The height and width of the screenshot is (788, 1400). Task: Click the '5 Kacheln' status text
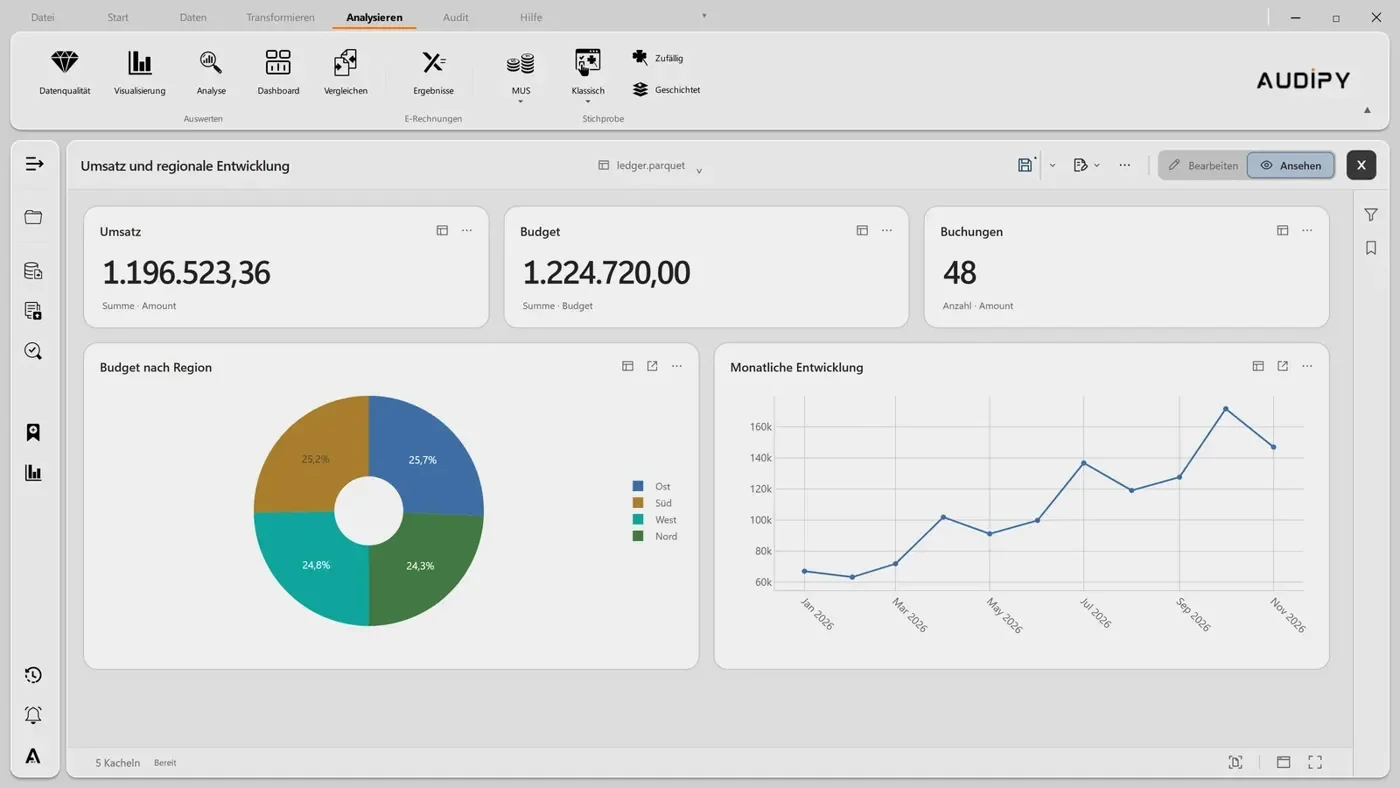(x=118, y=763)
